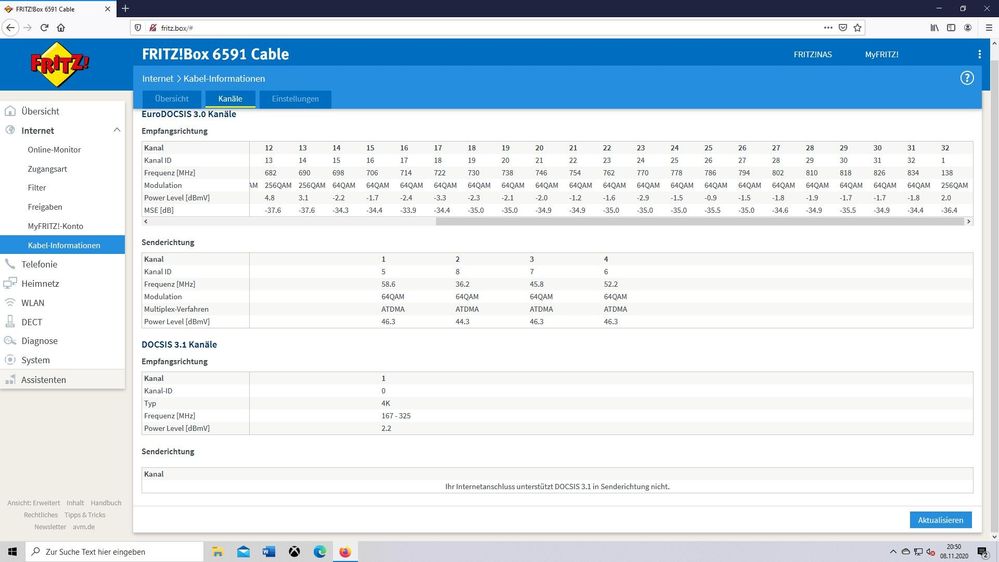Bookmark page with star icon
Screen dimensions: 999x562
(x=858, y=27)
